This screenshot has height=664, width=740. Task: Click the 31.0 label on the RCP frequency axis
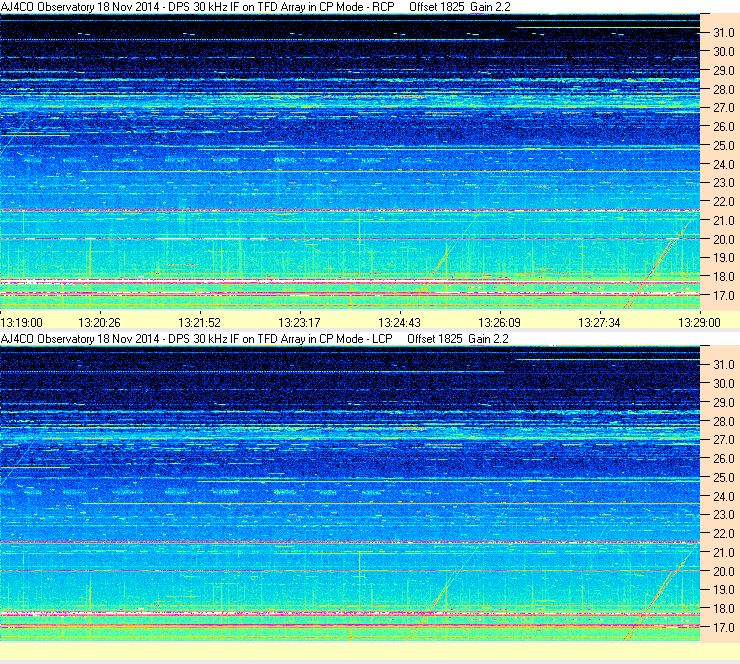[723, 33]
